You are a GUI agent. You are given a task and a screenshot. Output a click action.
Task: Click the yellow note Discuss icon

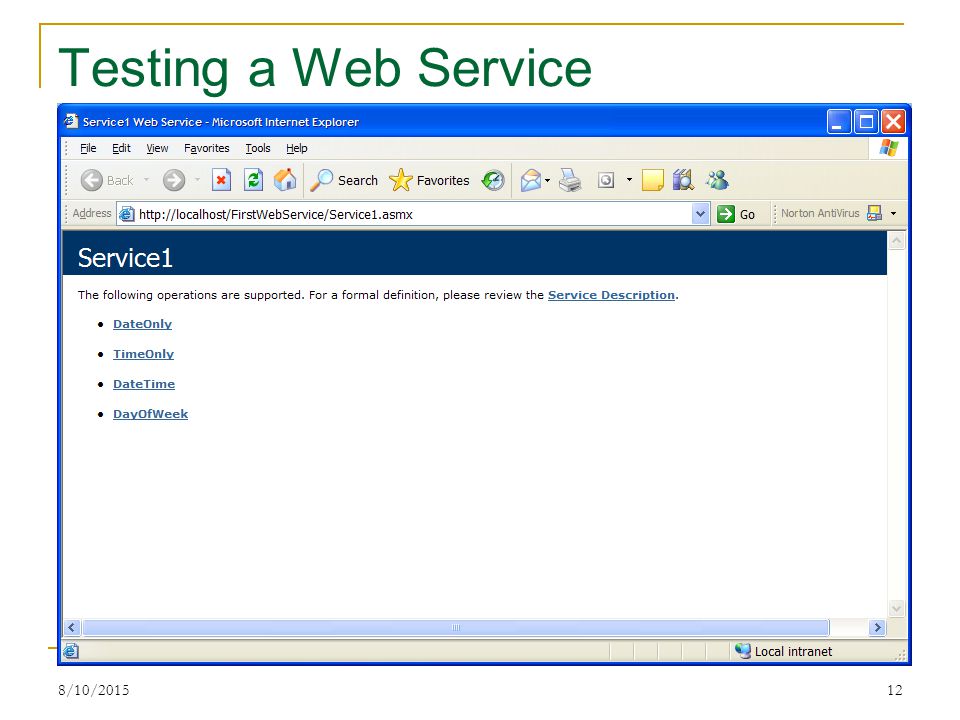point(653,180)
